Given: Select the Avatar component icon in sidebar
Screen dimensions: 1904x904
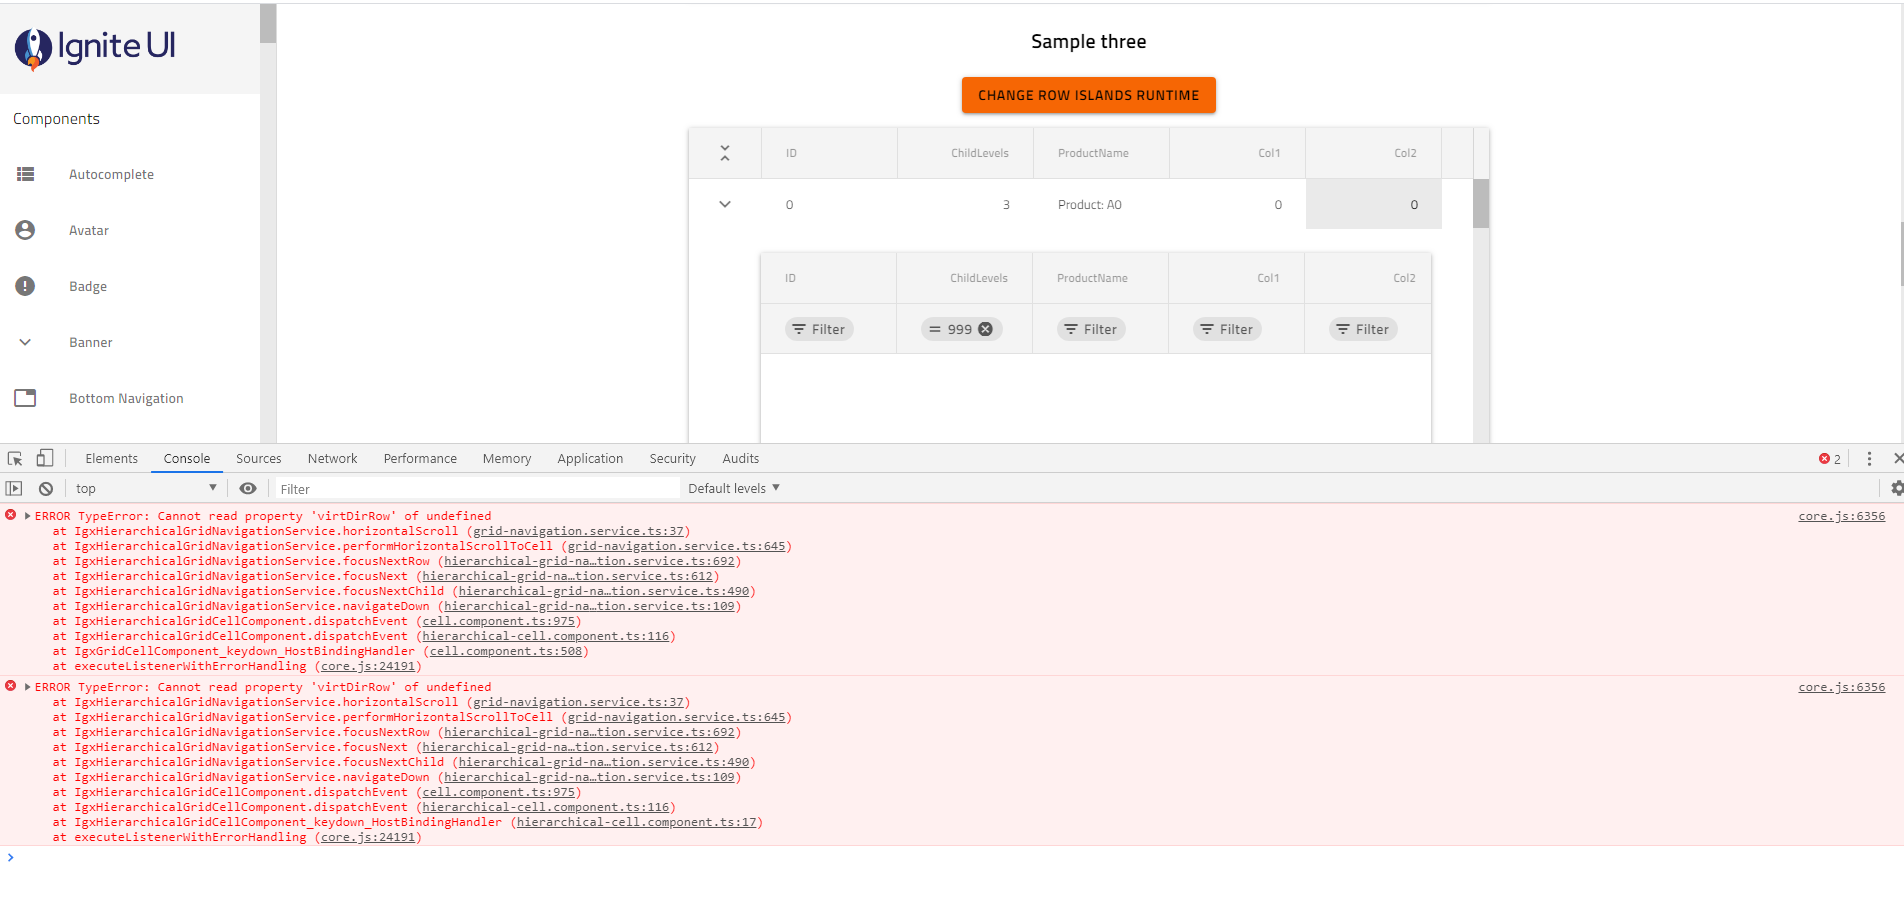Looking at the screenshot, I should coord(25,229).
